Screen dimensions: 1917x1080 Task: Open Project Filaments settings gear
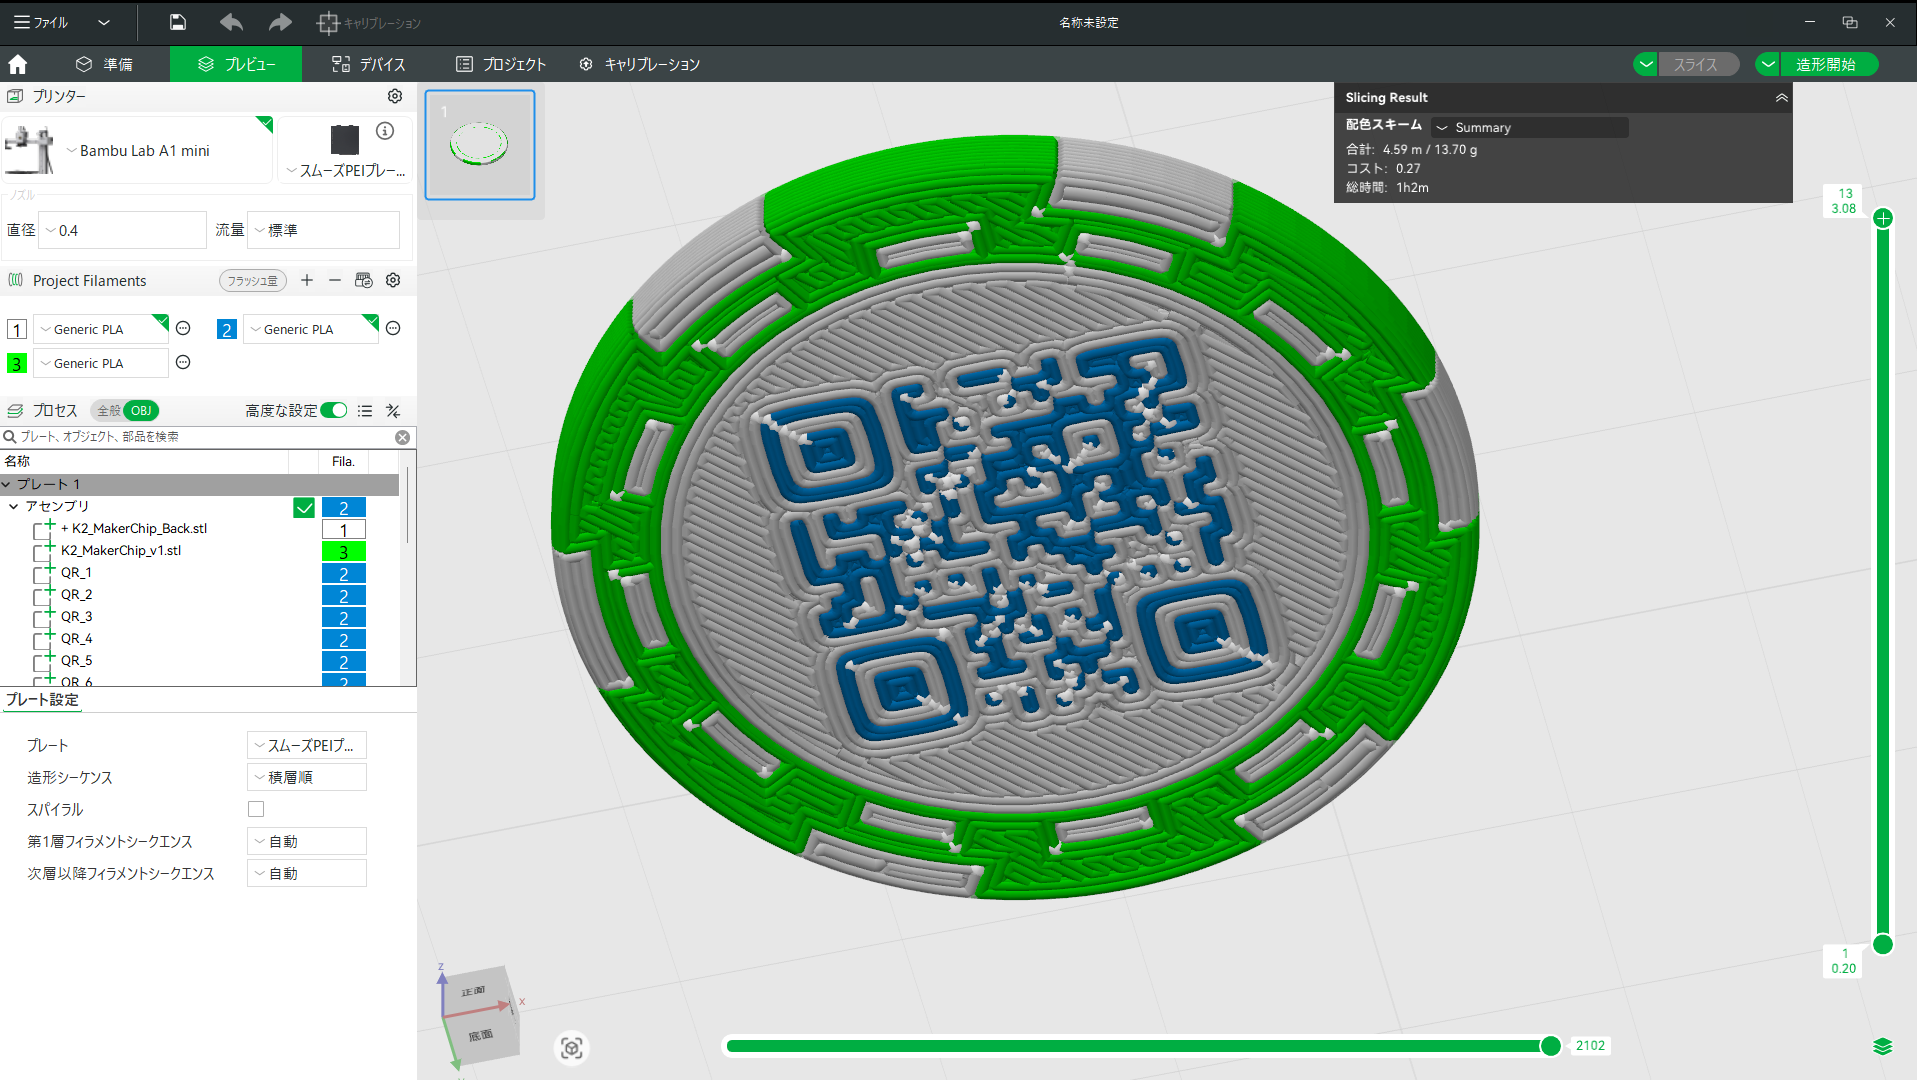point(394,280)
